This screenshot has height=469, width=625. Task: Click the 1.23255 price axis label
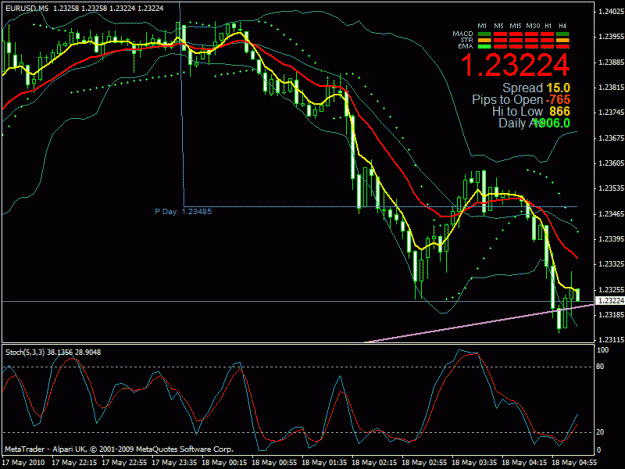click(611, 290)
